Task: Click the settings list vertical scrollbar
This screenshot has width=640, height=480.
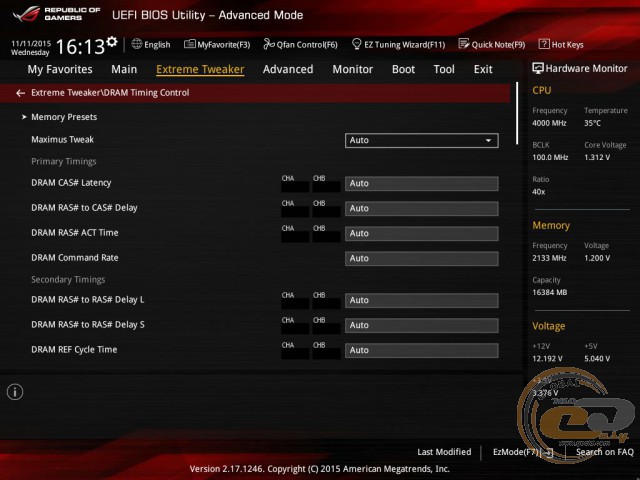Action: (x=517, y=113)
